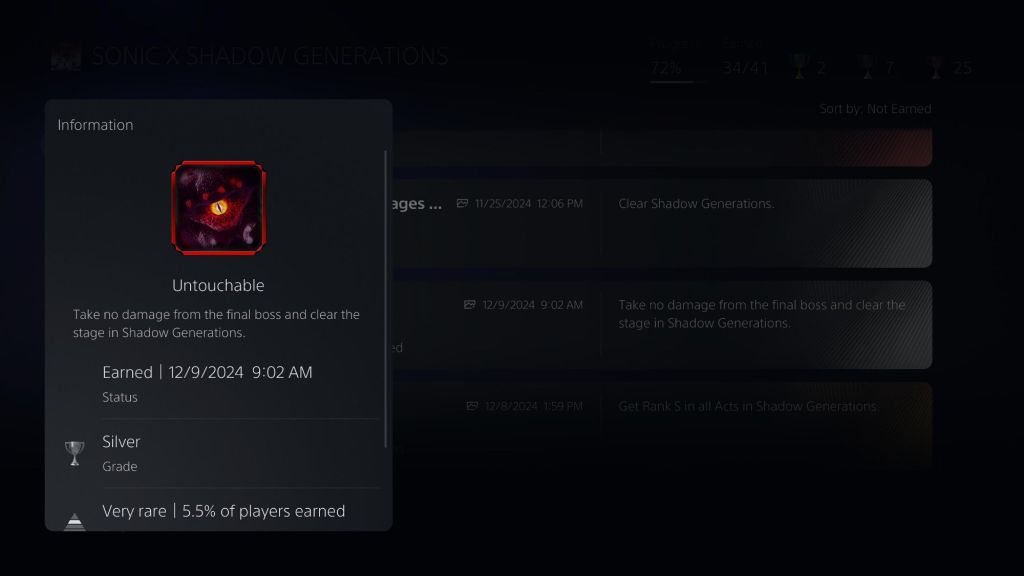
Task: Click the gold trophy count icon
Action: pos(799,67)
